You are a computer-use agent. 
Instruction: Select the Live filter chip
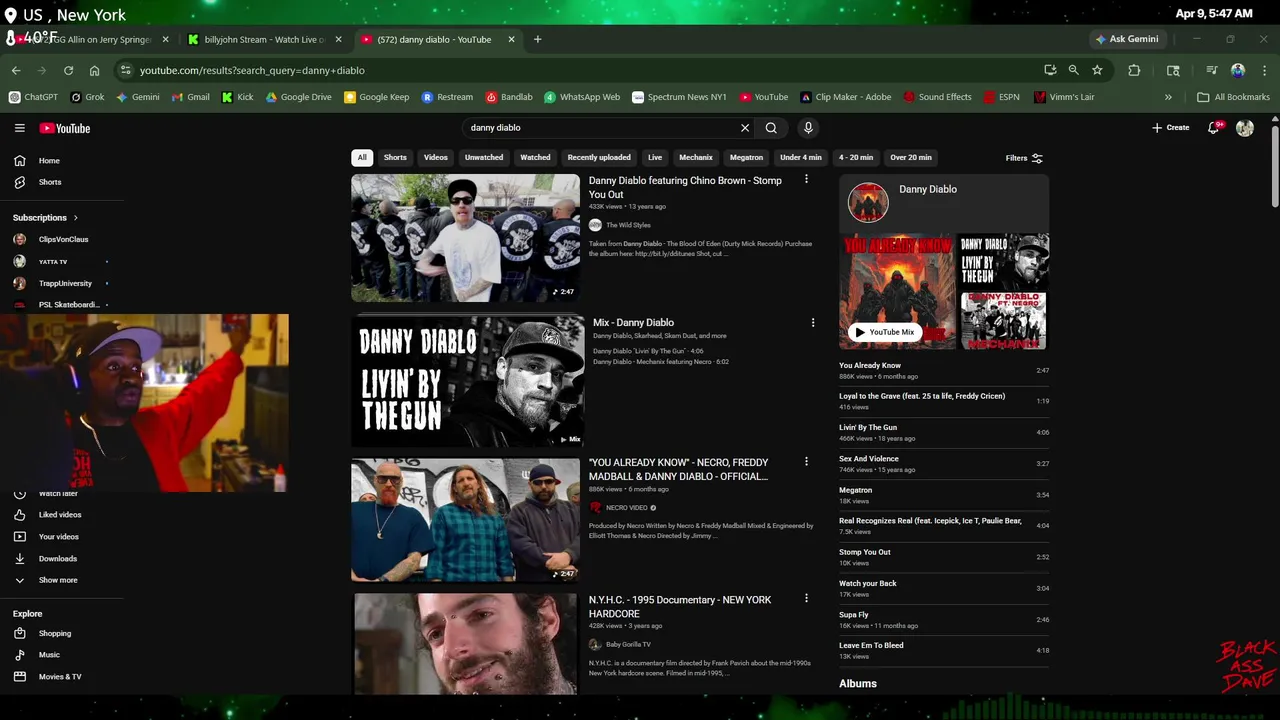coord(655,157)
